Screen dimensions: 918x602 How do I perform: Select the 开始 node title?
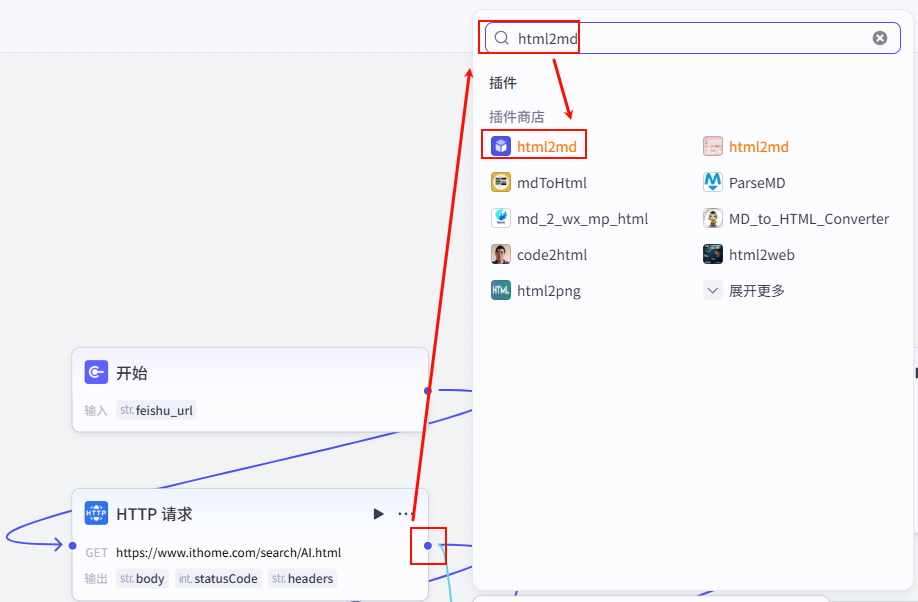132,373
